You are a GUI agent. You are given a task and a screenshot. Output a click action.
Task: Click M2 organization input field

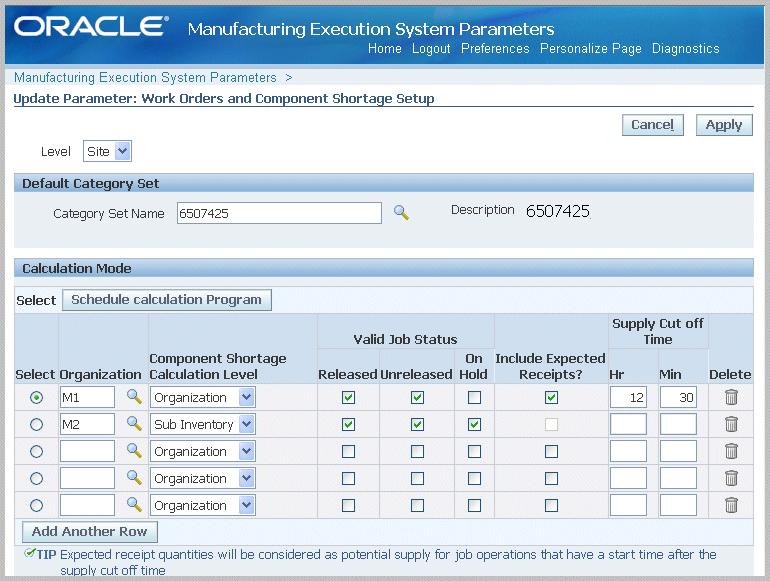click(87, 424)
